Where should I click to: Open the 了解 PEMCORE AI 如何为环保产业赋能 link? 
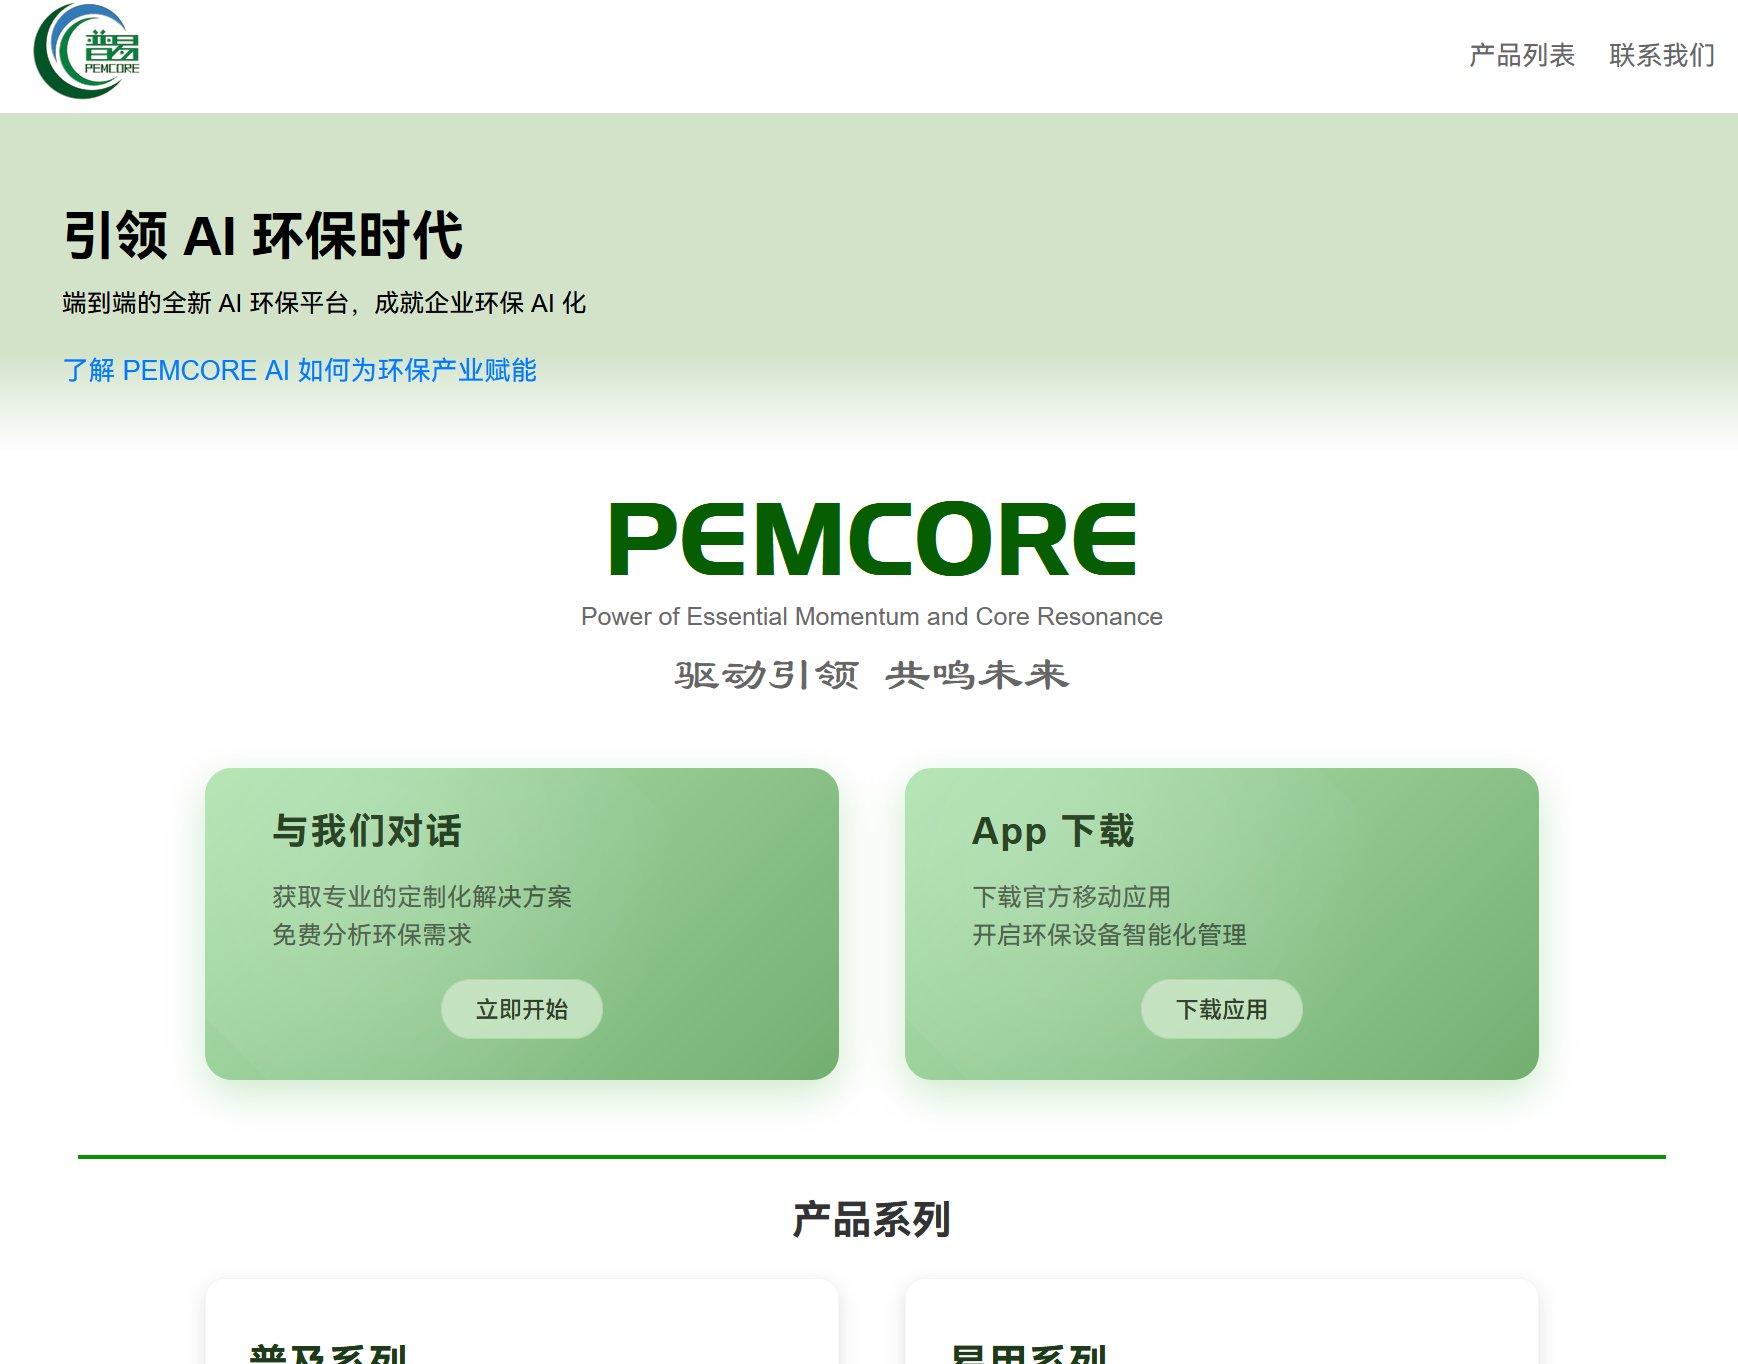point(300,370)
